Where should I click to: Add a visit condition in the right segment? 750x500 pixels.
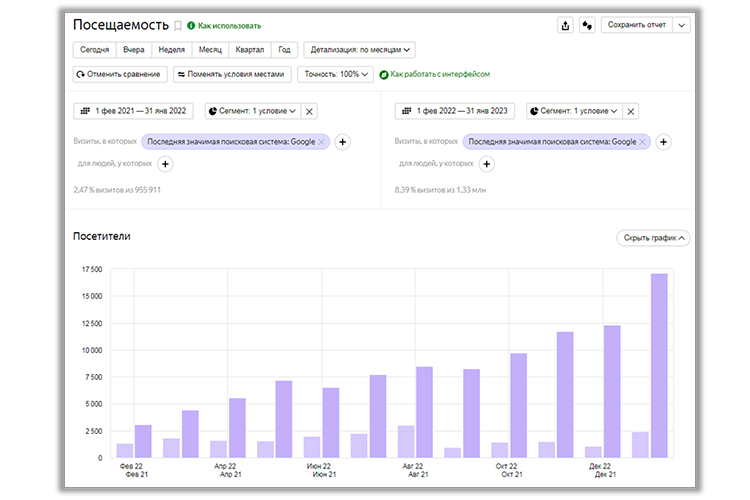(x=664, y=142)
